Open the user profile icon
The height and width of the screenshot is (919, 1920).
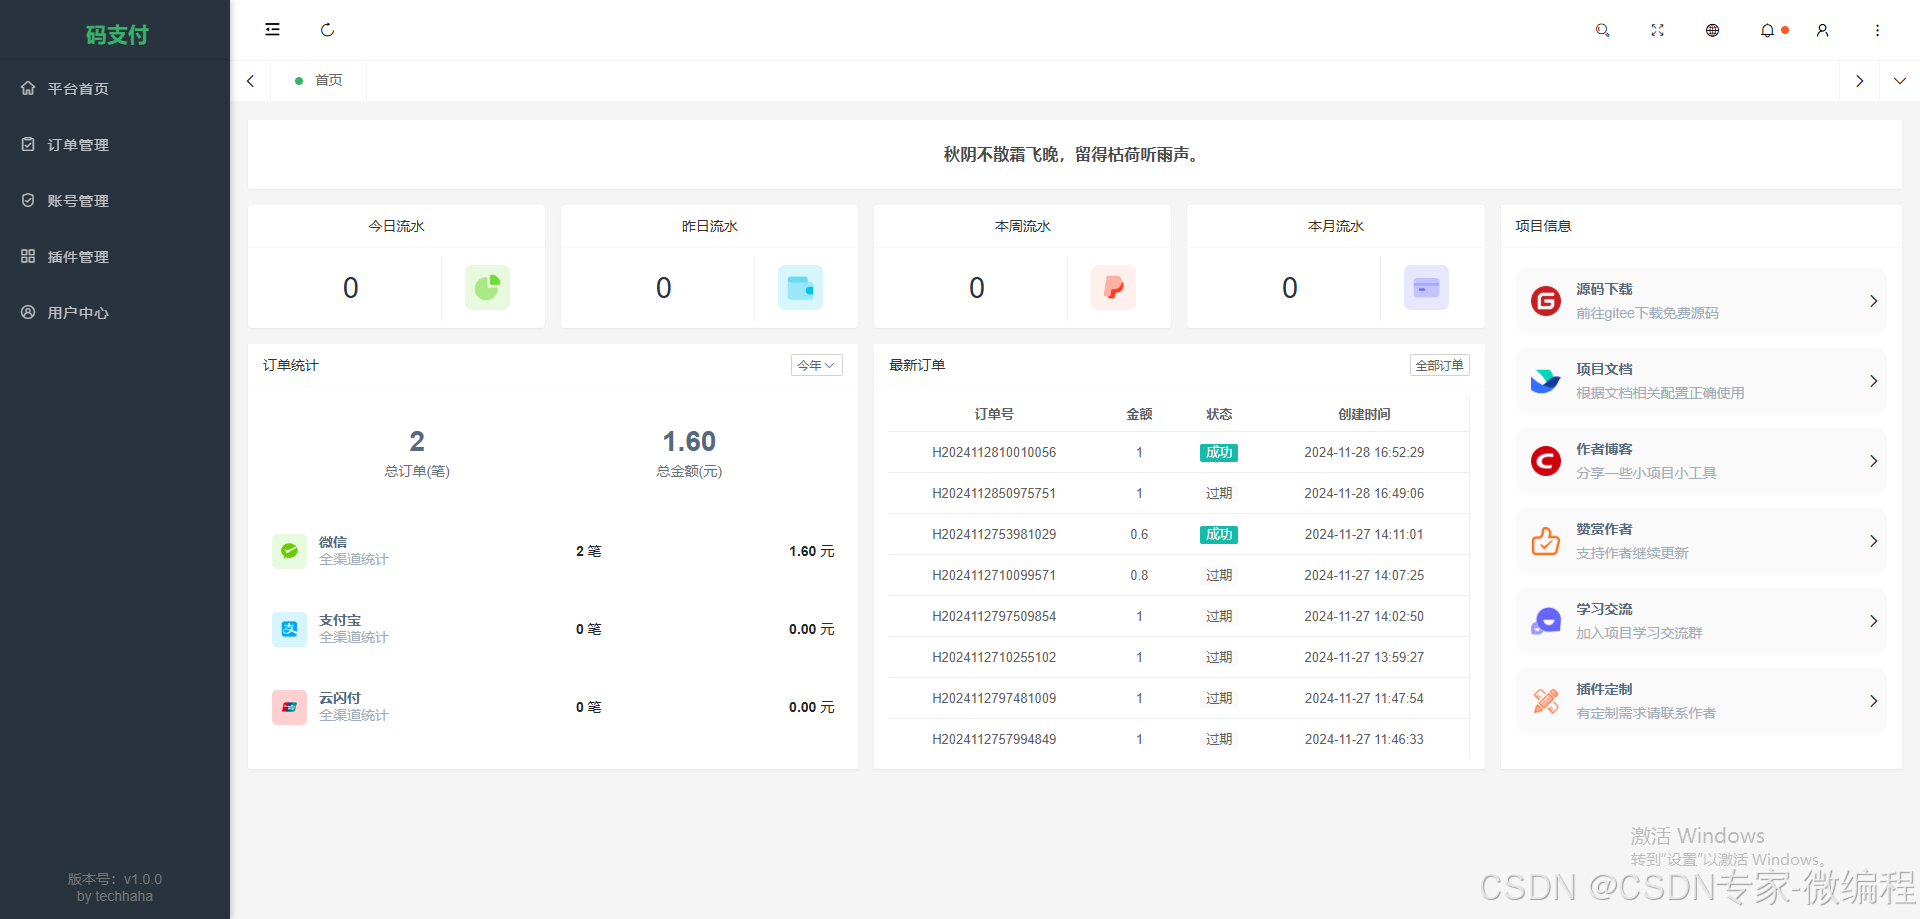coord(1822,30)
